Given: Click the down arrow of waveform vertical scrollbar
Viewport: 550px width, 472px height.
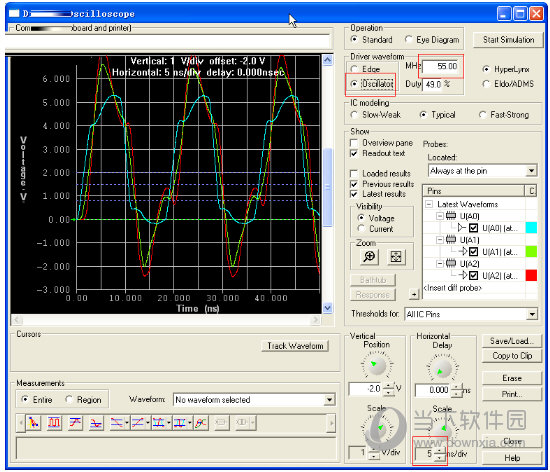Looking at the screenshot, I should click(x=327, y=308).
